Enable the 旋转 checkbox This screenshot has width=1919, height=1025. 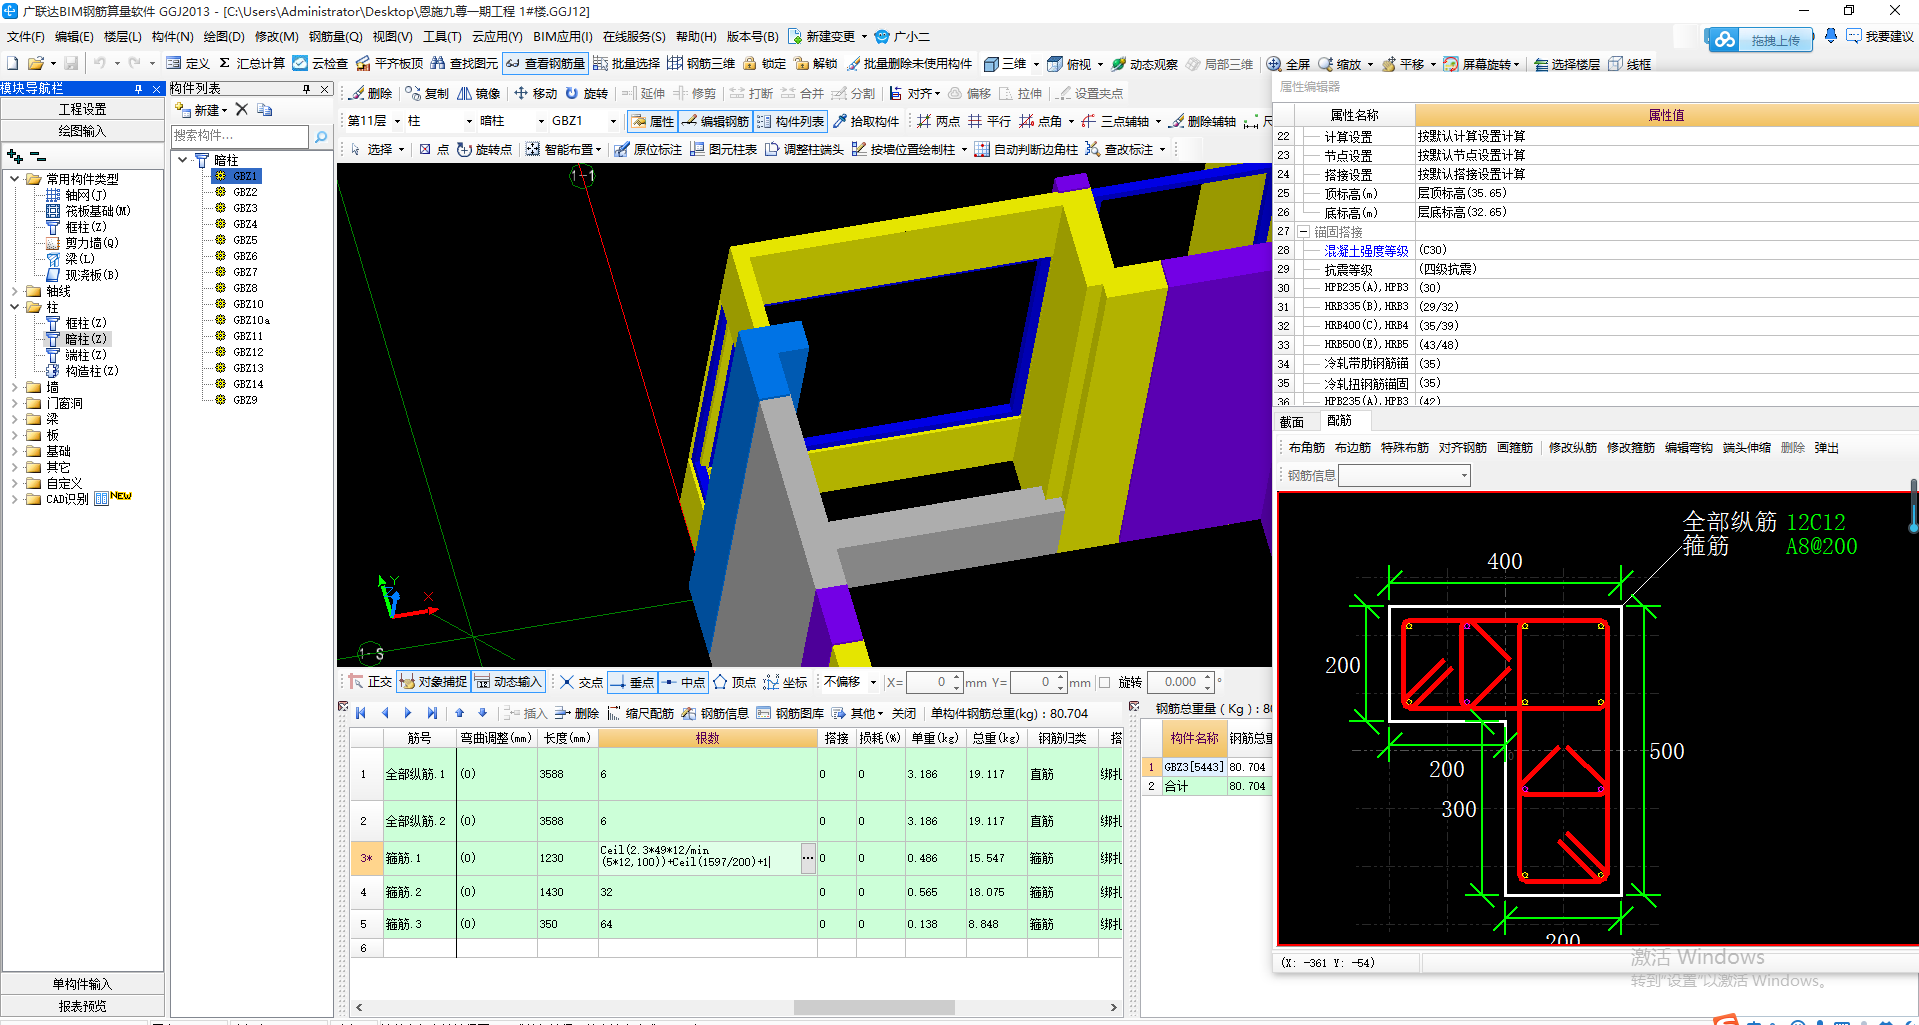click(x=1105, y=682)
